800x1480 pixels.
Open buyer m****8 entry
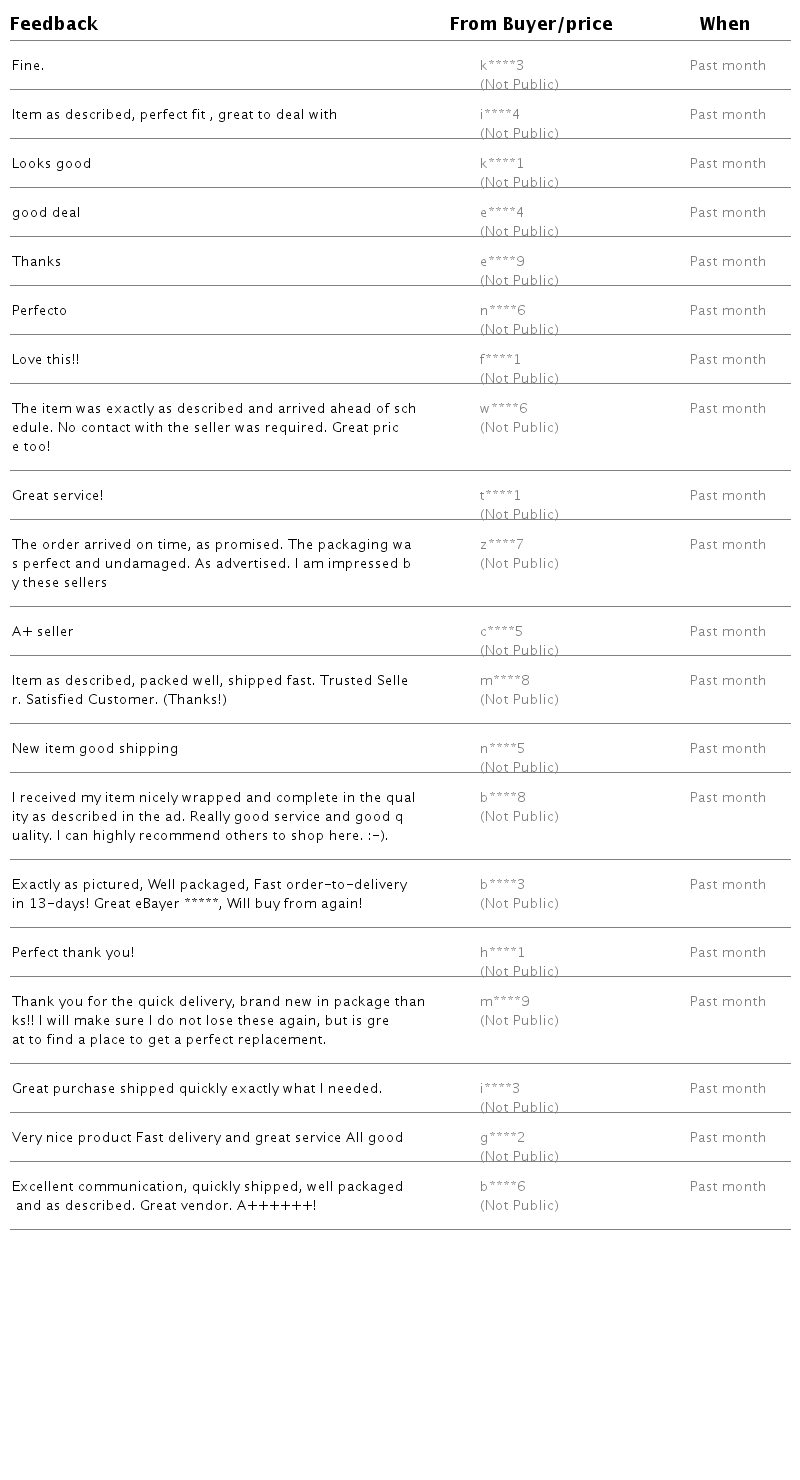[x=505, y=681]
